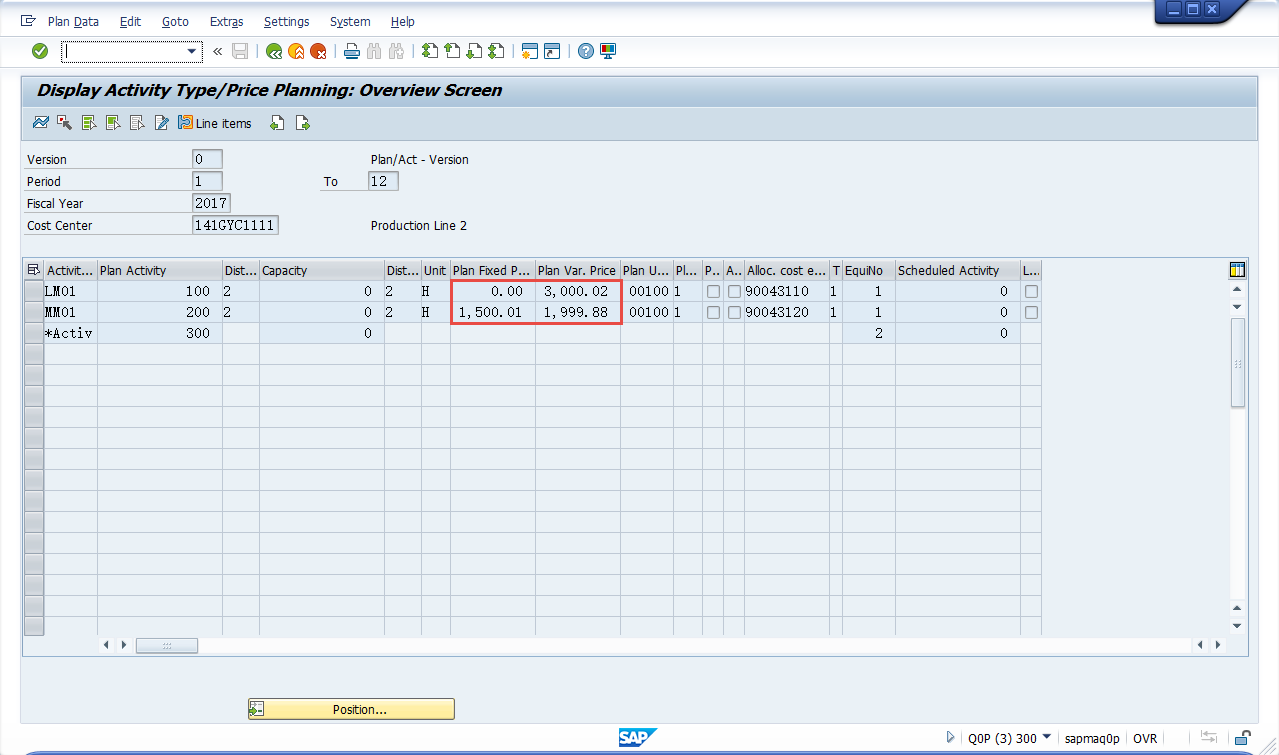Toggle the L.. column checkbox in row MM01
The width and height of the screenshot is (1279, 755).
tap(1031, 312)
